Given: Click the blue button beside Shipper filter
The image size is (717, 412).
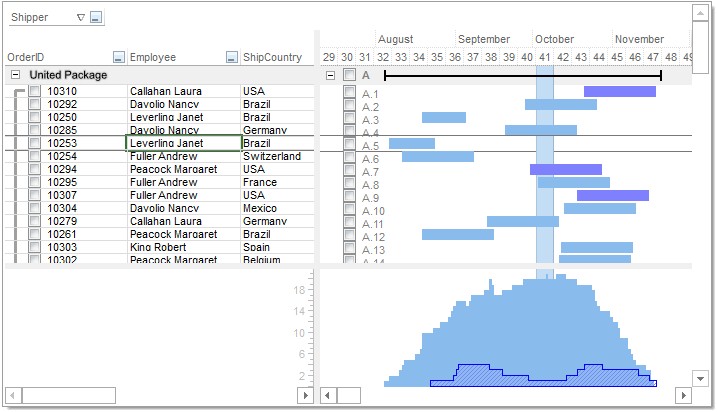Looking at the screenshot, I should (95, 18).
